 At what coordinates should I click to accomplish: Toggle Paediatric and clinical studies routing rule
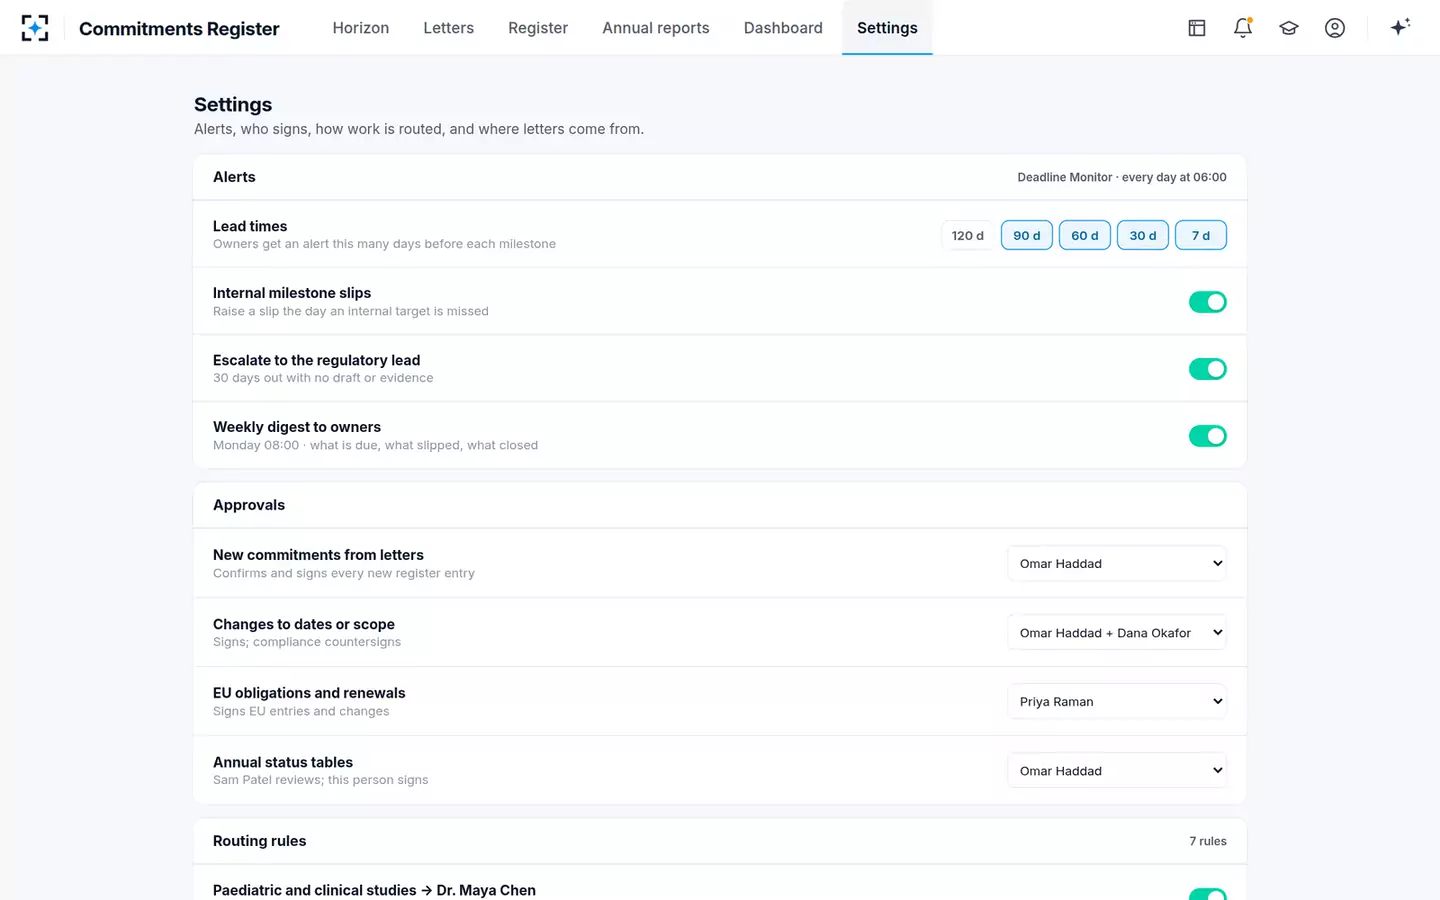pyautogui.click(x=1208, y=894)
